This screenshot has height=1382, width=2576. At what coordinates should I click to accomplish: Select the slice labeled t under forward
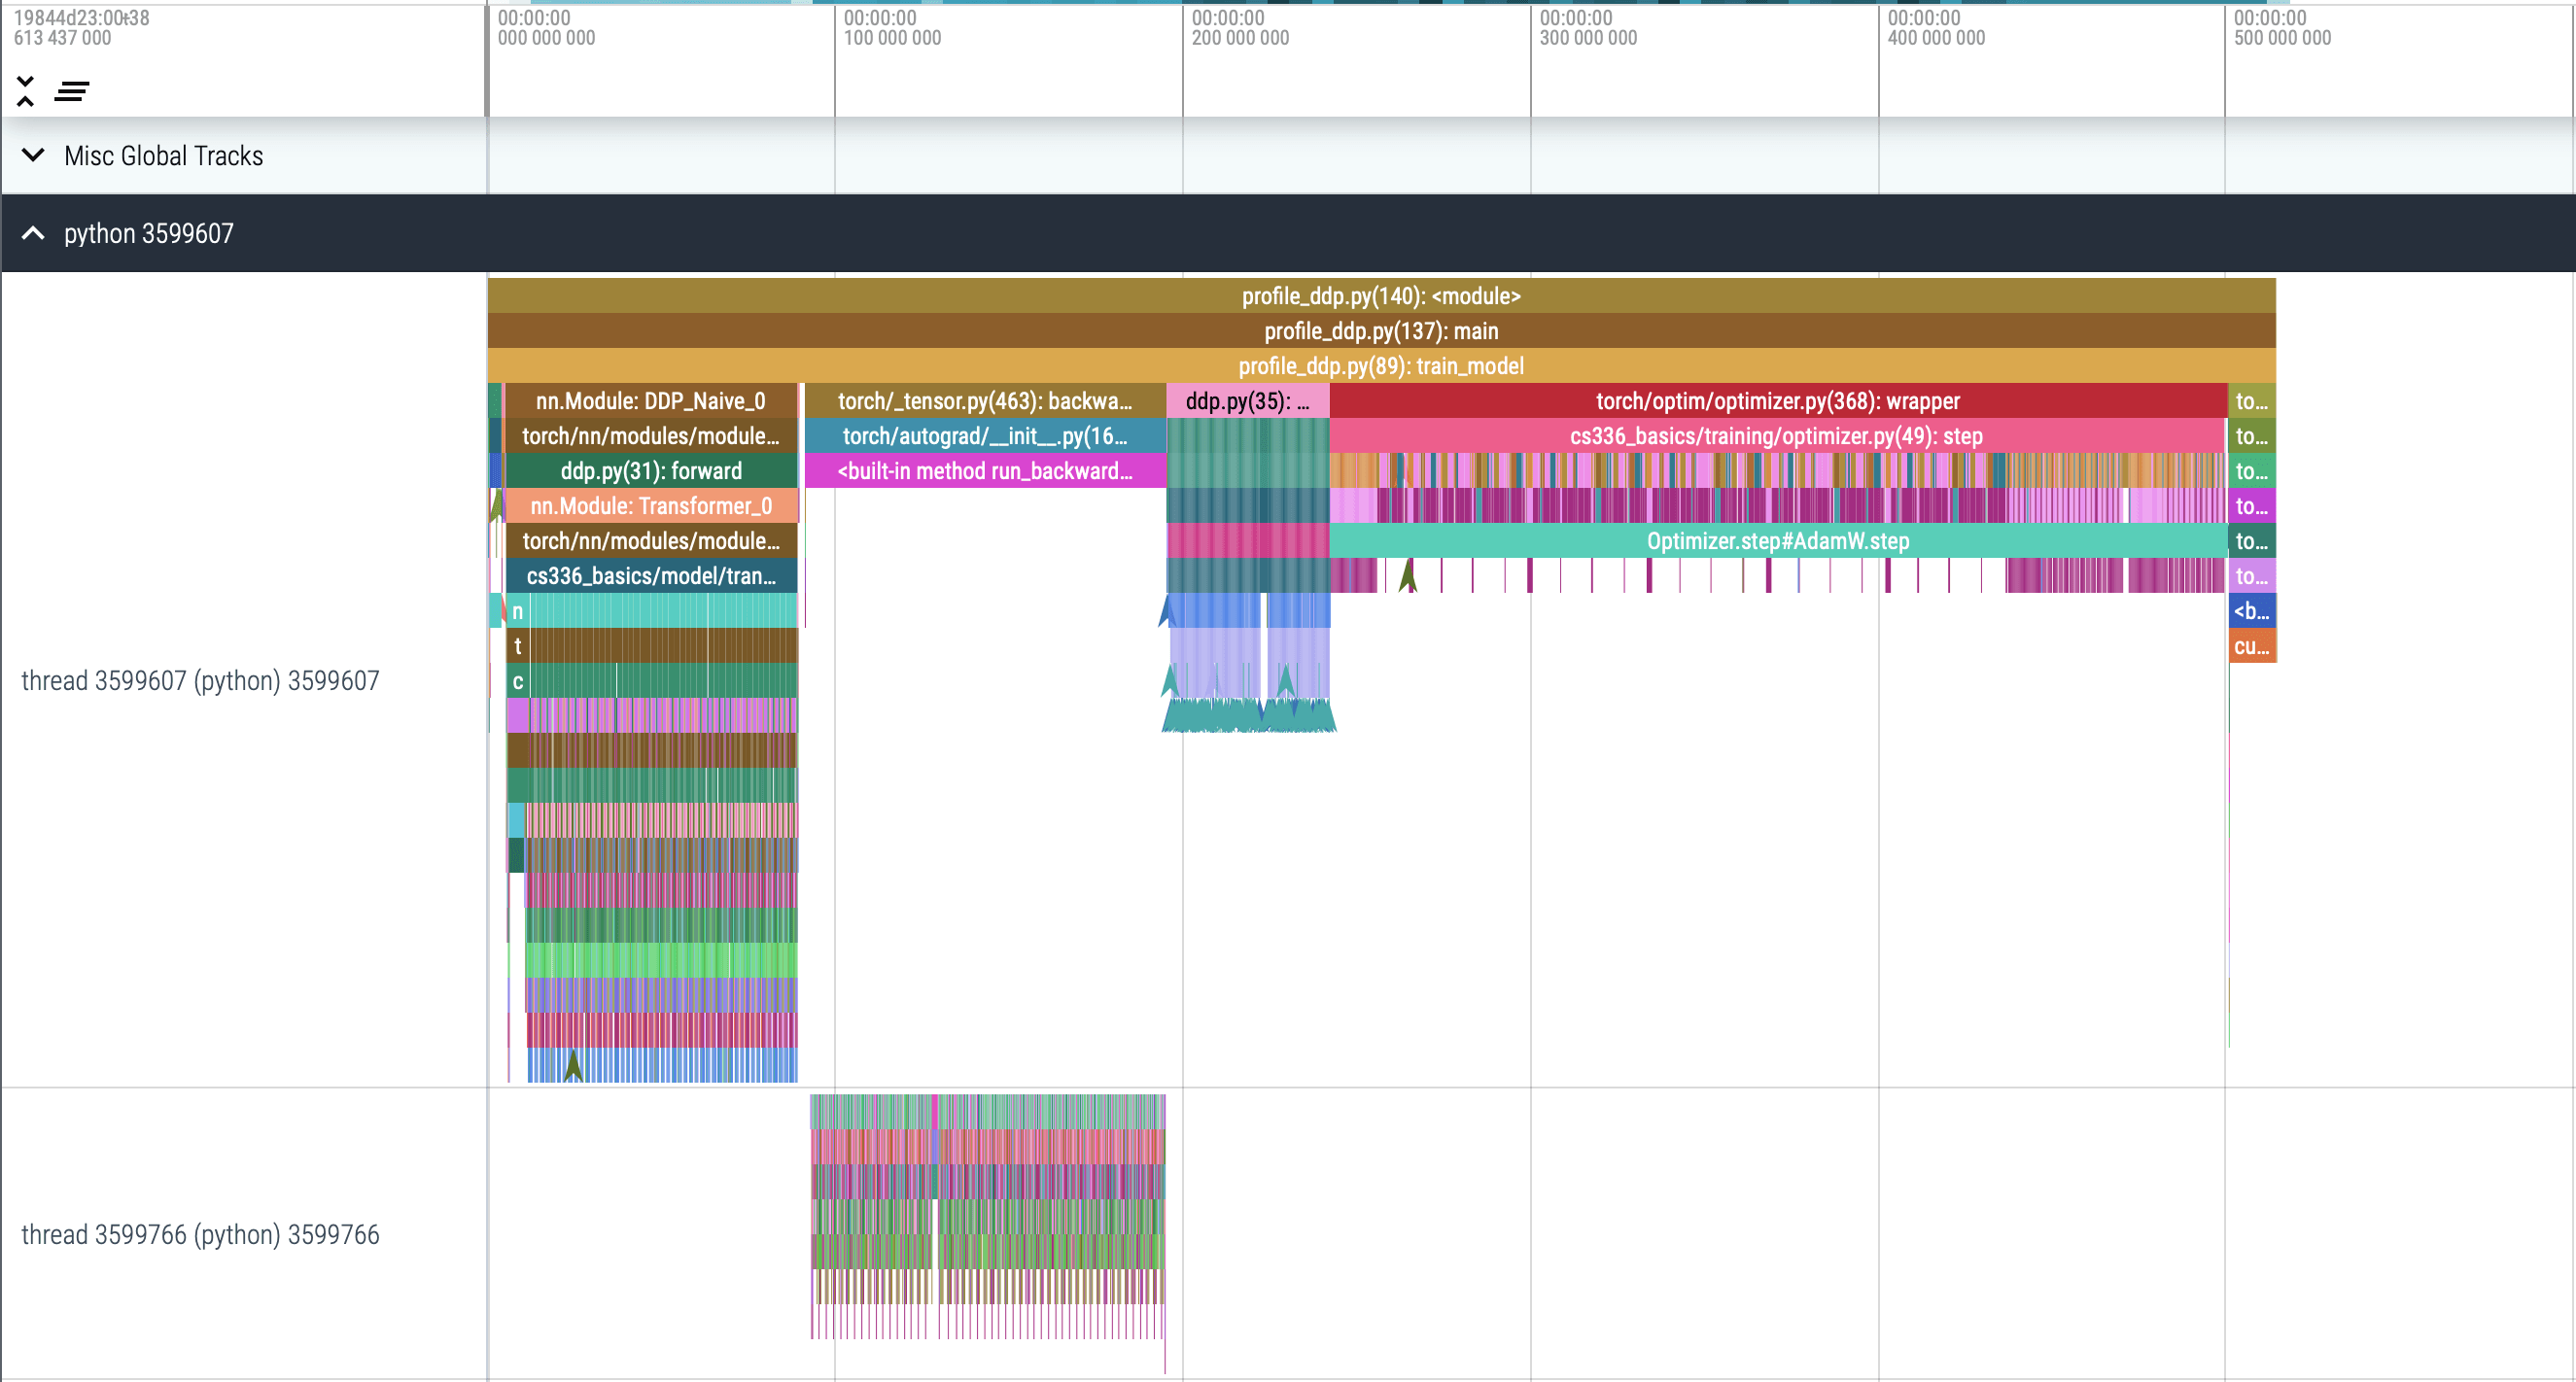[518, 646]
